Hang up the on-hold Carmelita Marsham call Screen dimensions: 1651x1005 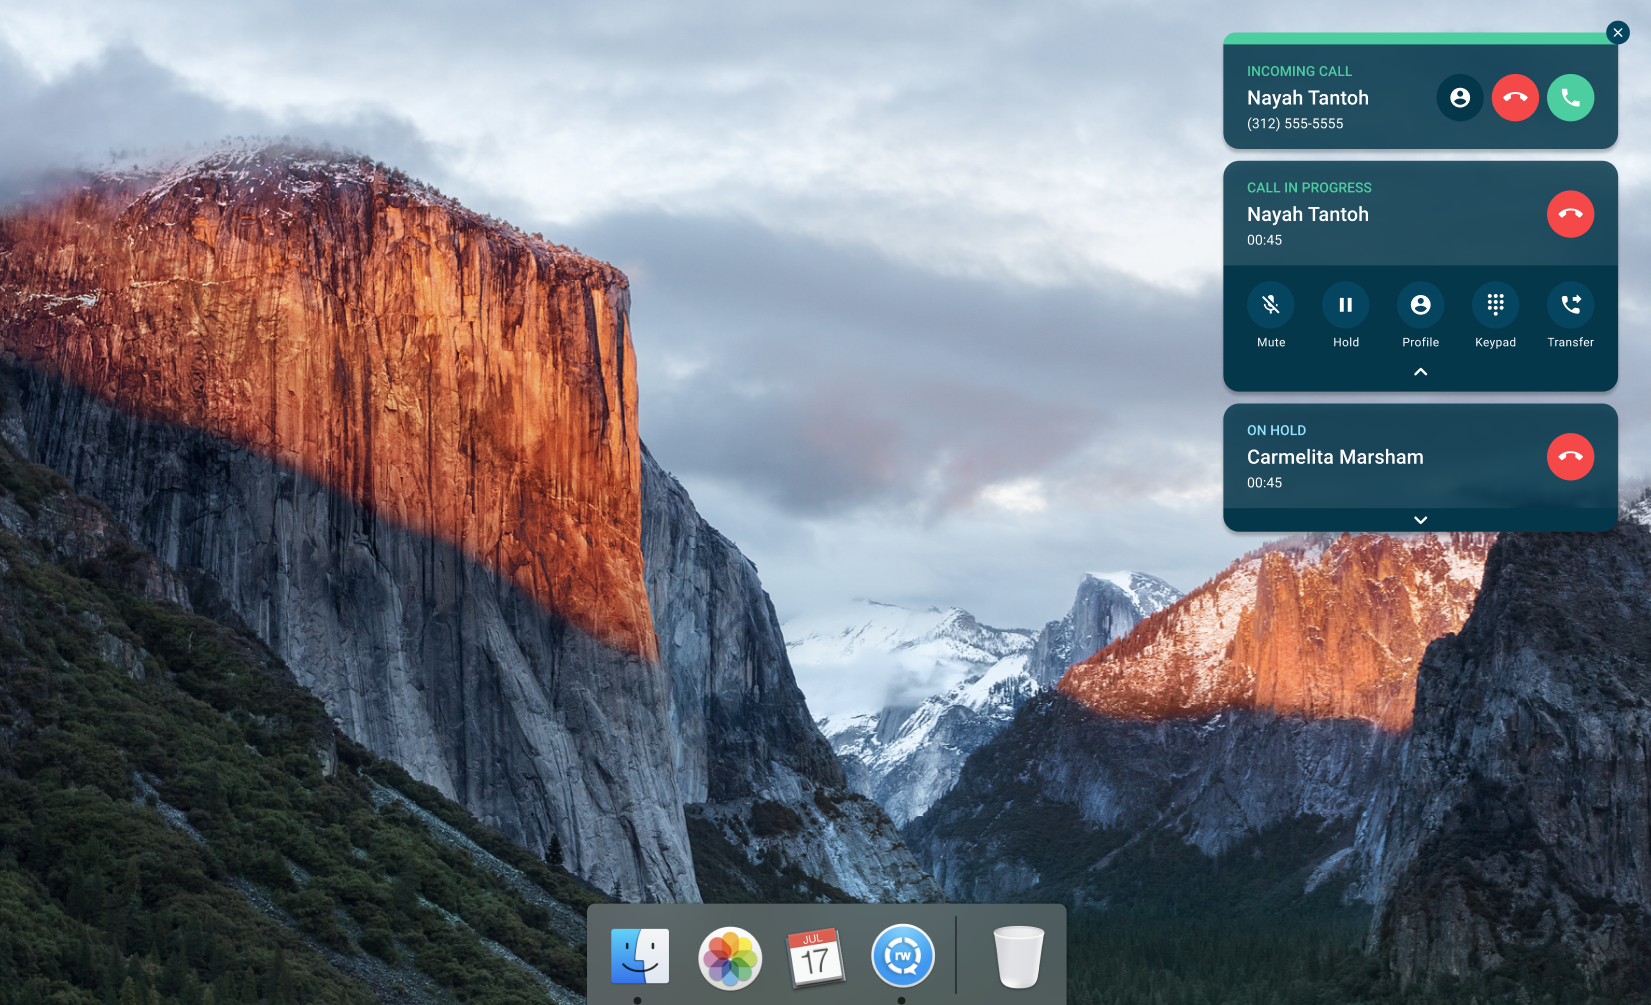tap(1570, 457)
